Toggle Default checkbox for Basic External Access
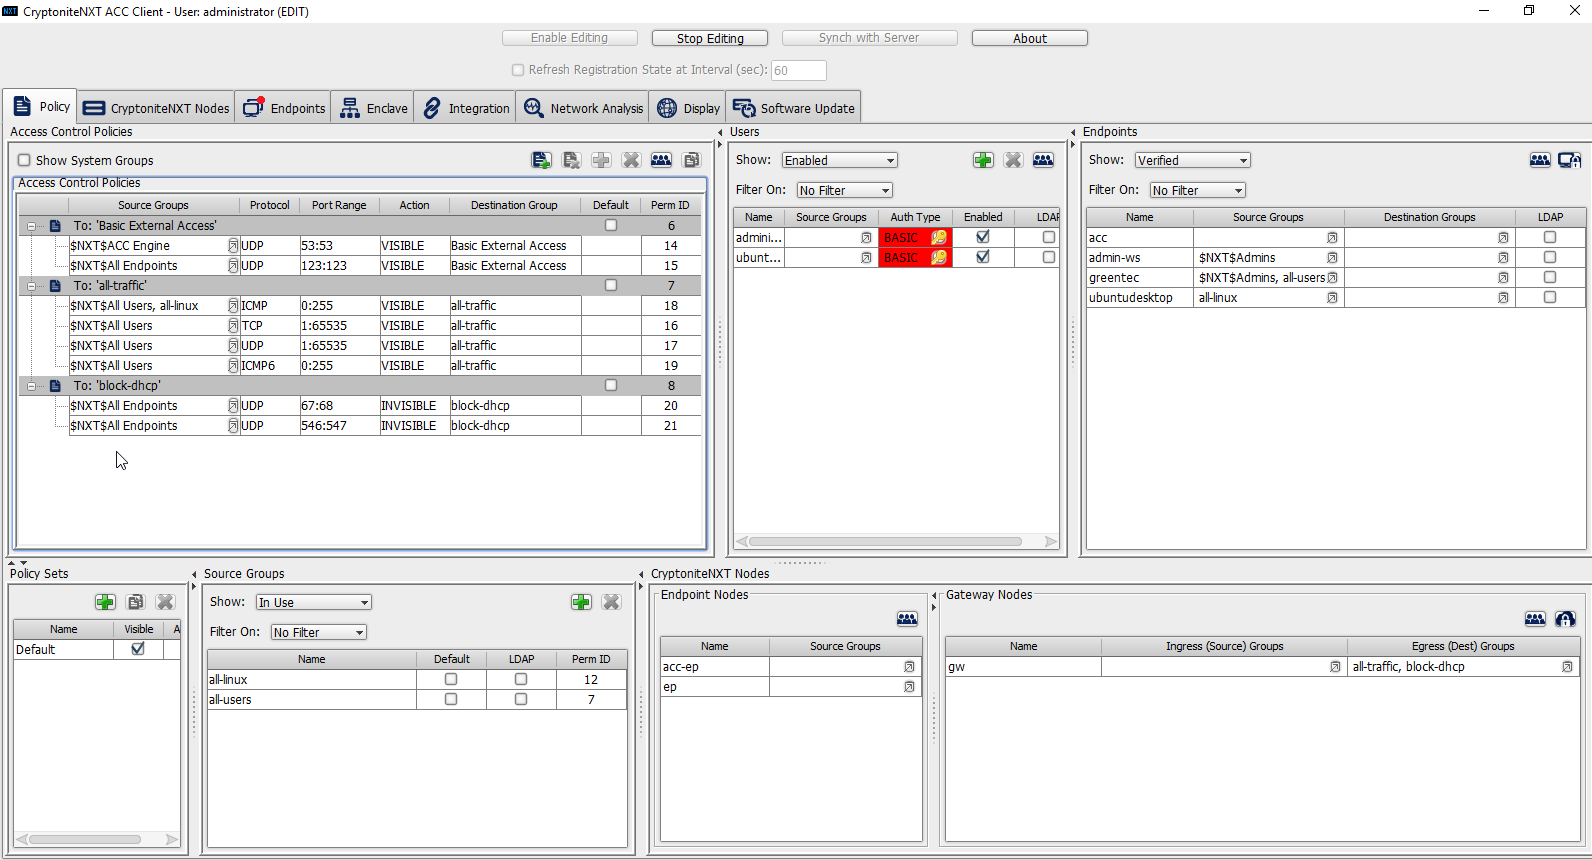 pos(611,226)
